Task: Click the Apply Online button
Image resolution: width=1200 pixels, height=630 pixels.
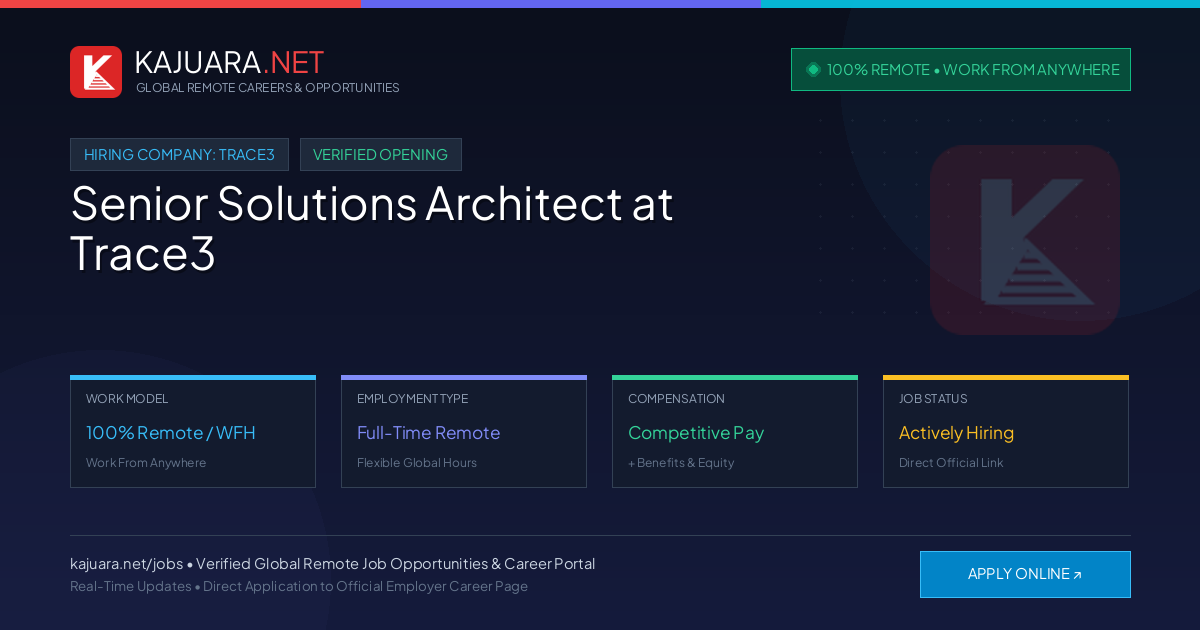Action: pos(1025,574)
